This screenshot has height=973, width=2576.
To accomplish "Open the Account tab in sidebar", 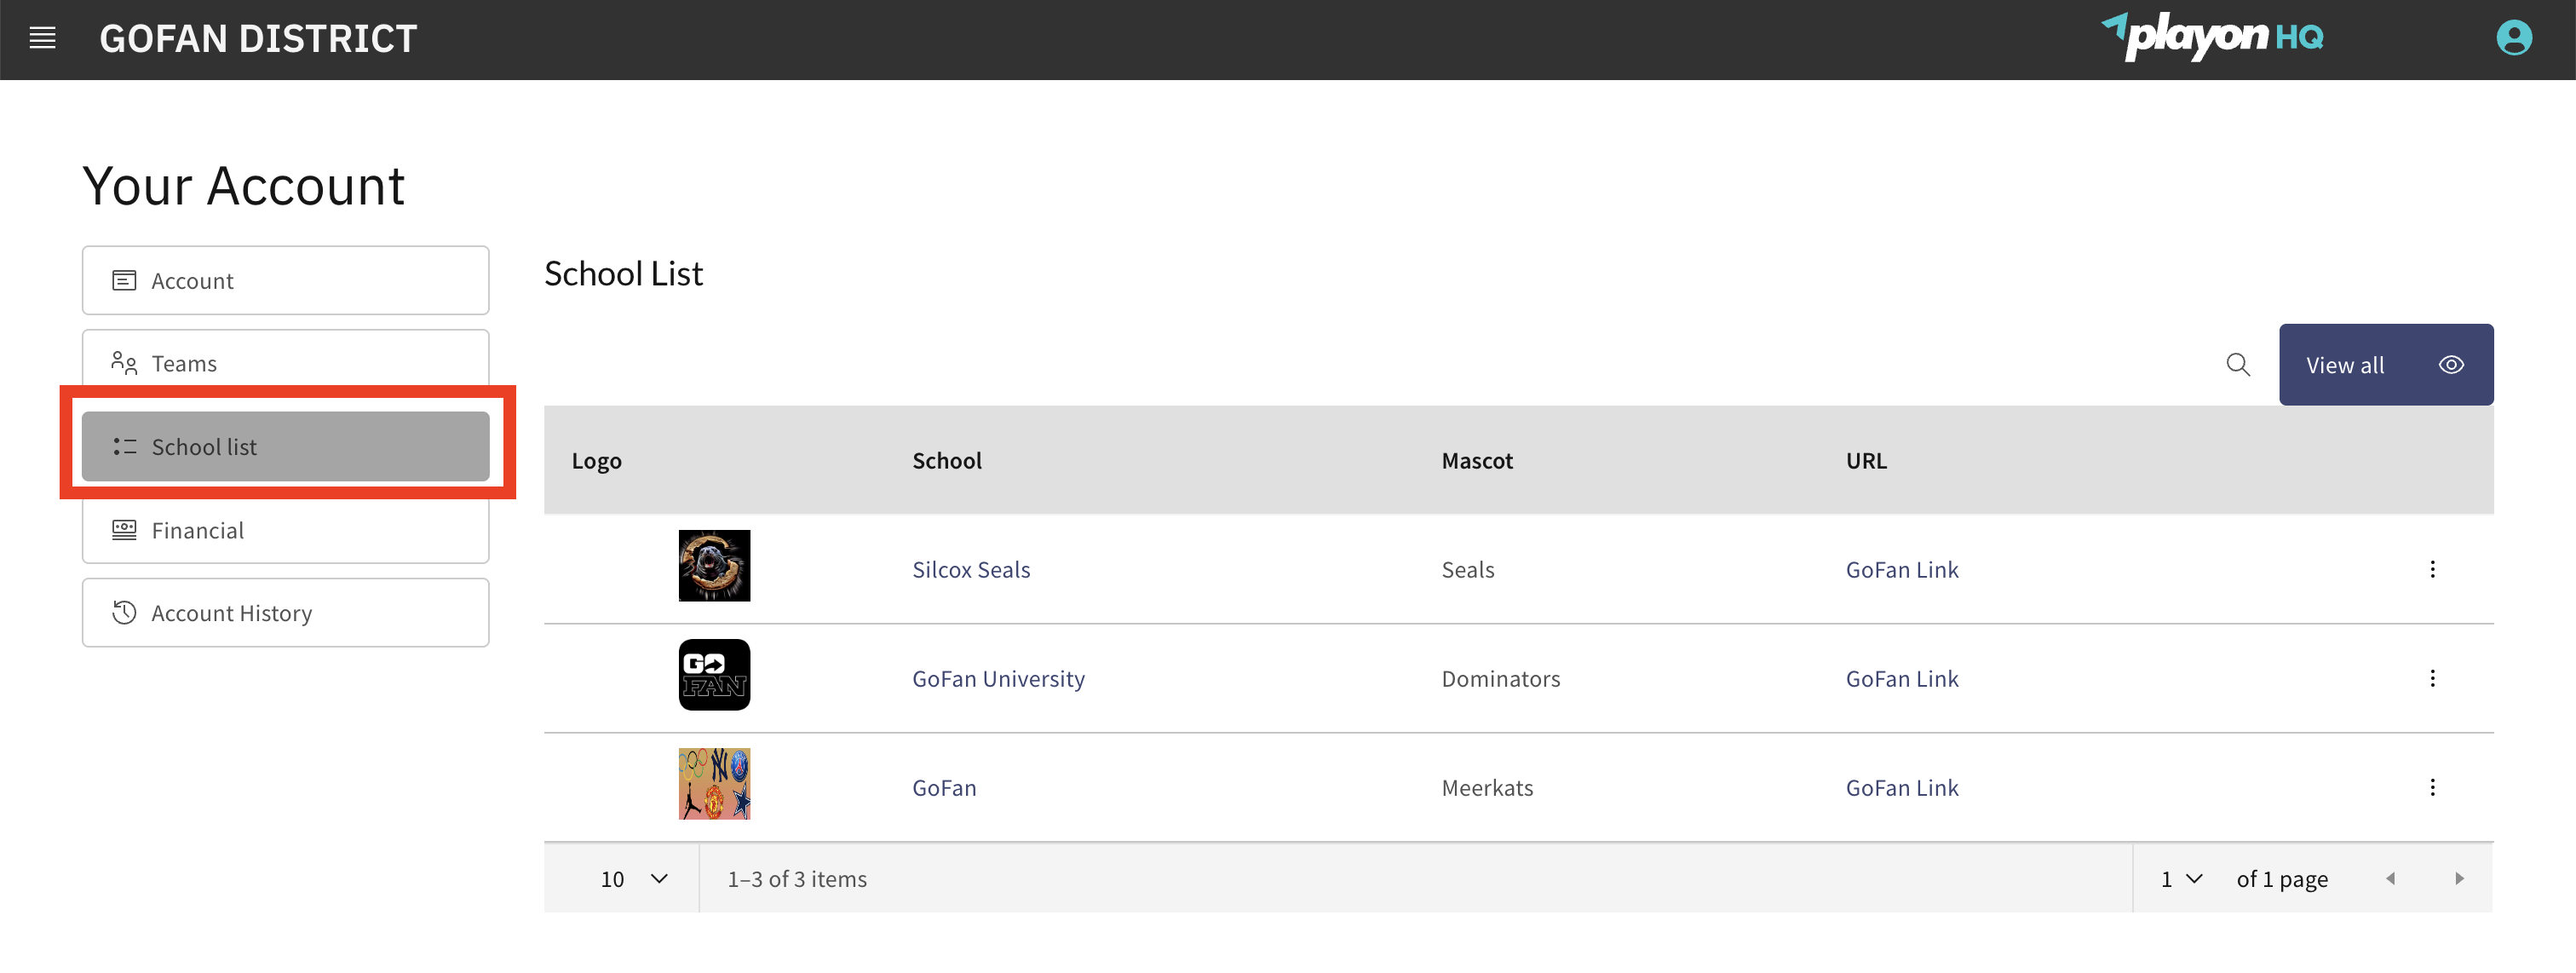I will [285, 281].
